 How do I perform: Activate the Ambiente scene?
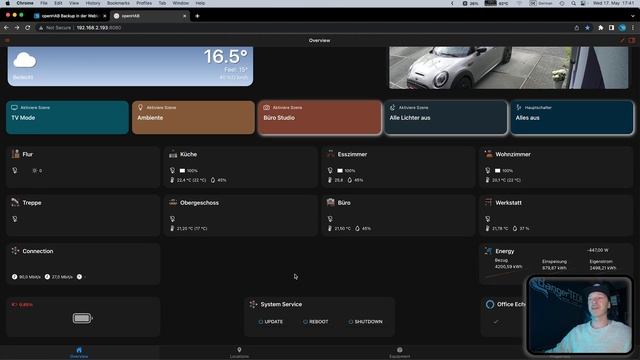click(193, 117)
